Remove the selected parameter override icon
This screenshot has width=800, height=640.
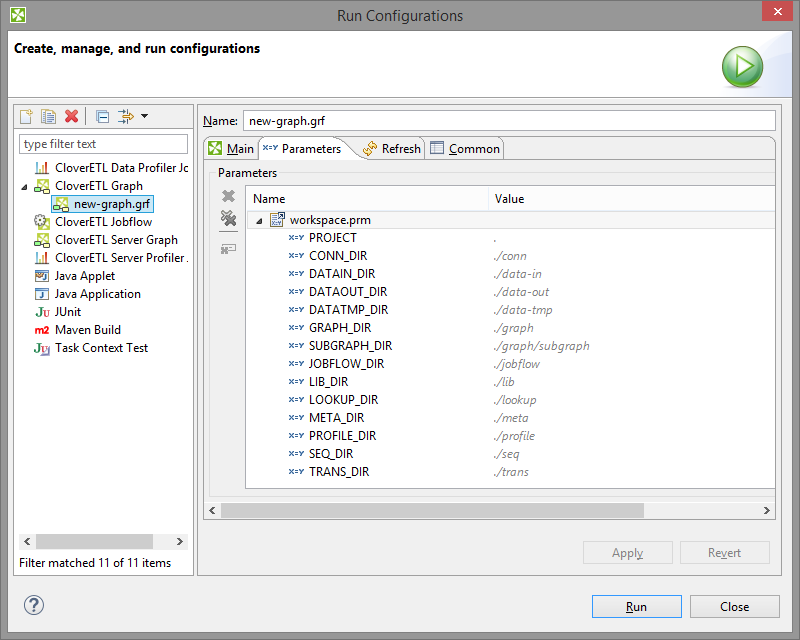pos(228,197)
